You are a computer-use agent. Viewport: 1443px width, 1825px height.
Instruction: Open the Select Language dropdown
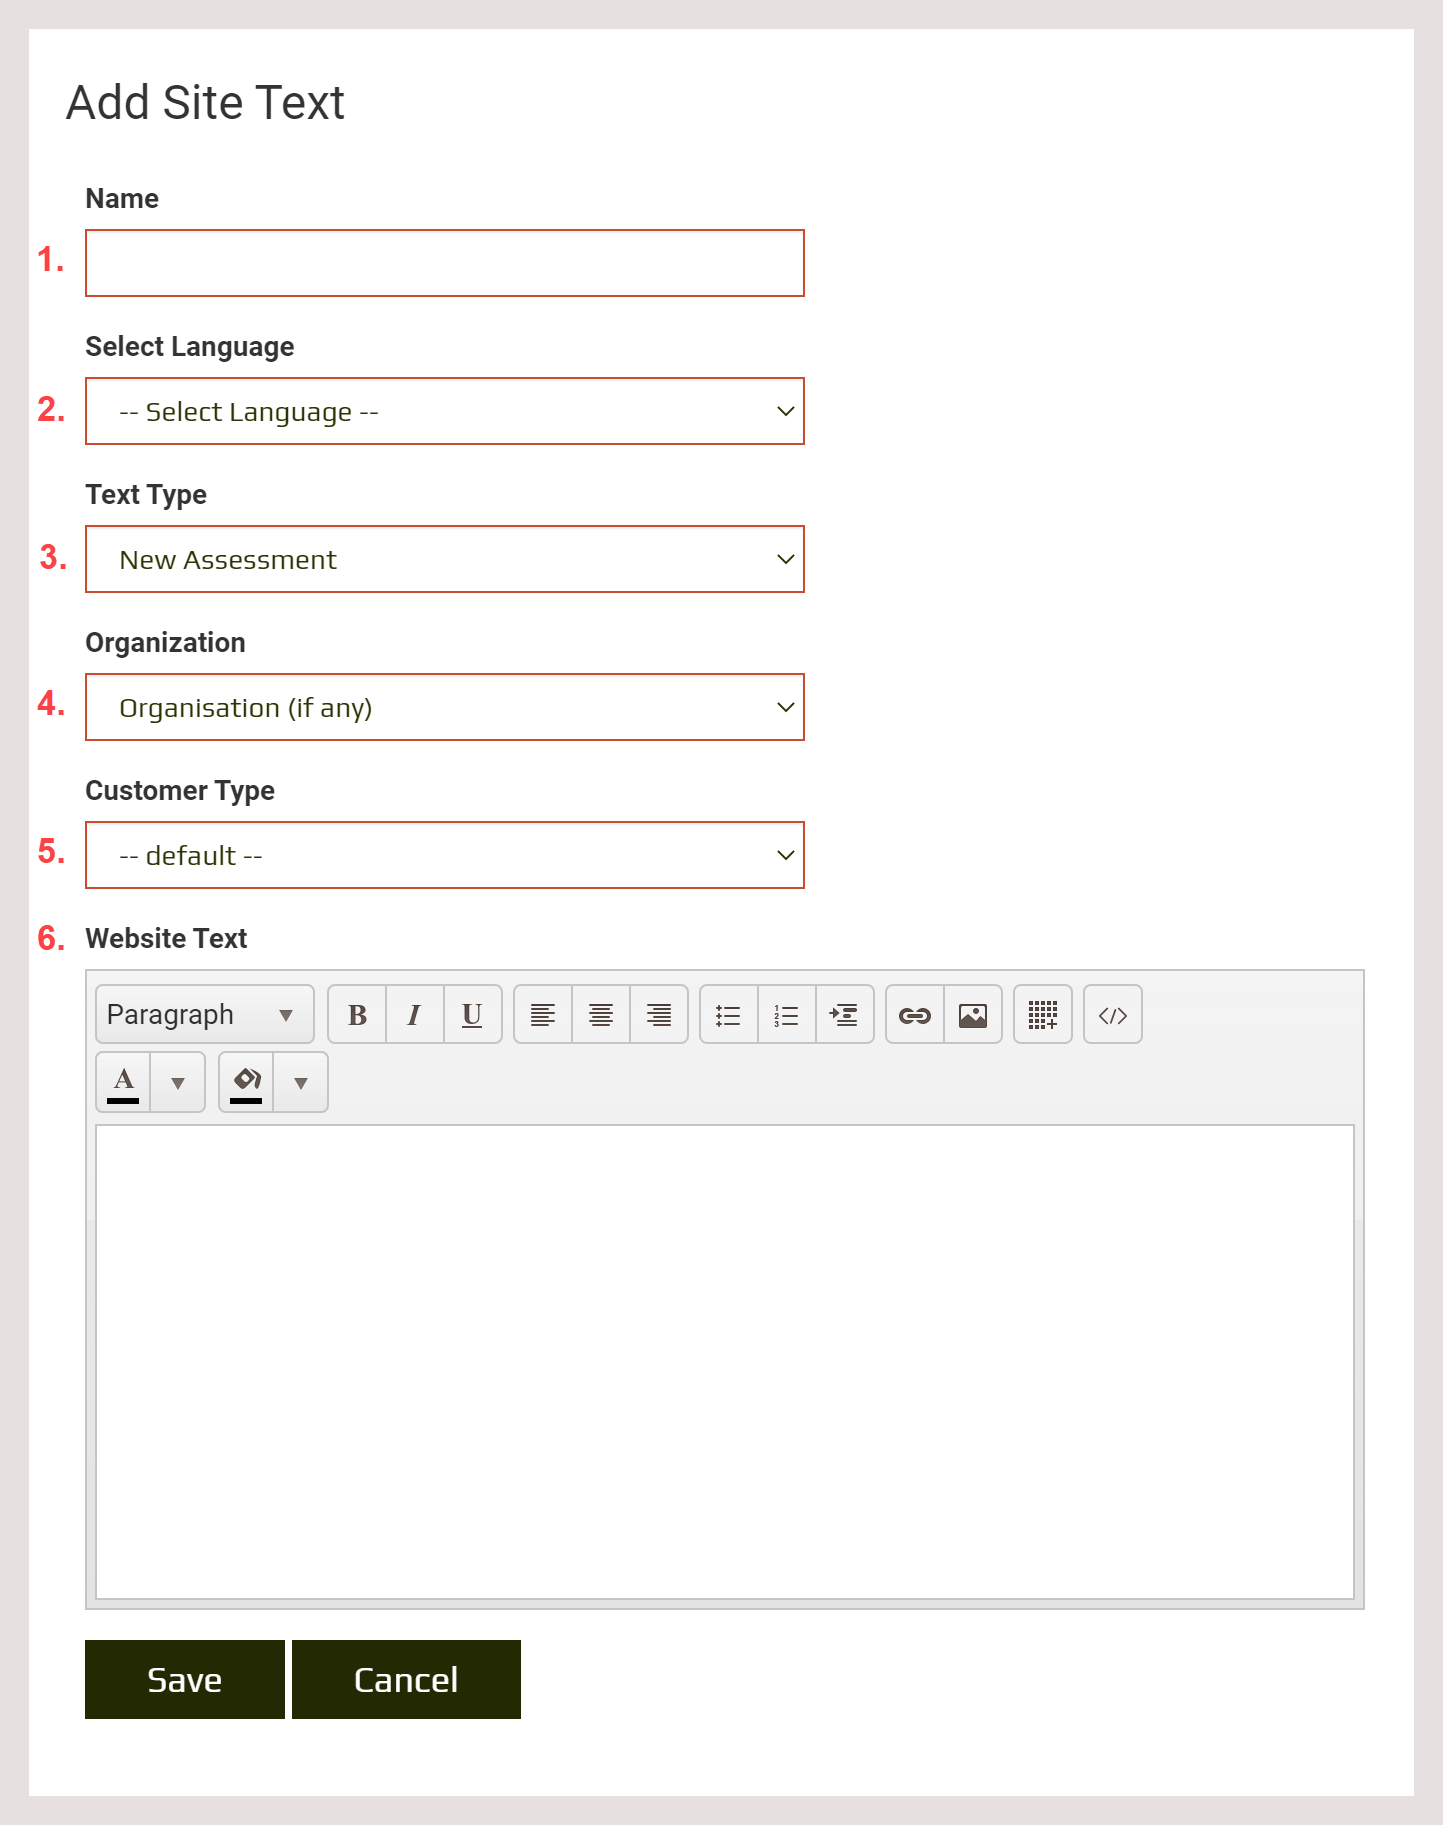coord(445,411)
